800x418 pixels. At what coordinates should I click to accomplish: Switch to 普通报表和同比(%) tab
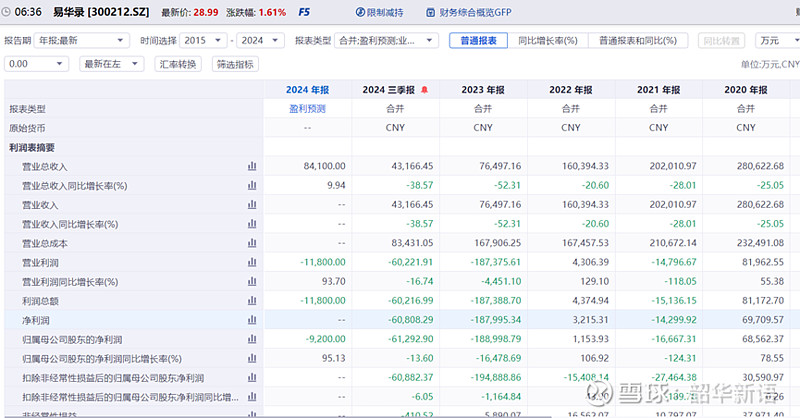click(x=638, y=40)
